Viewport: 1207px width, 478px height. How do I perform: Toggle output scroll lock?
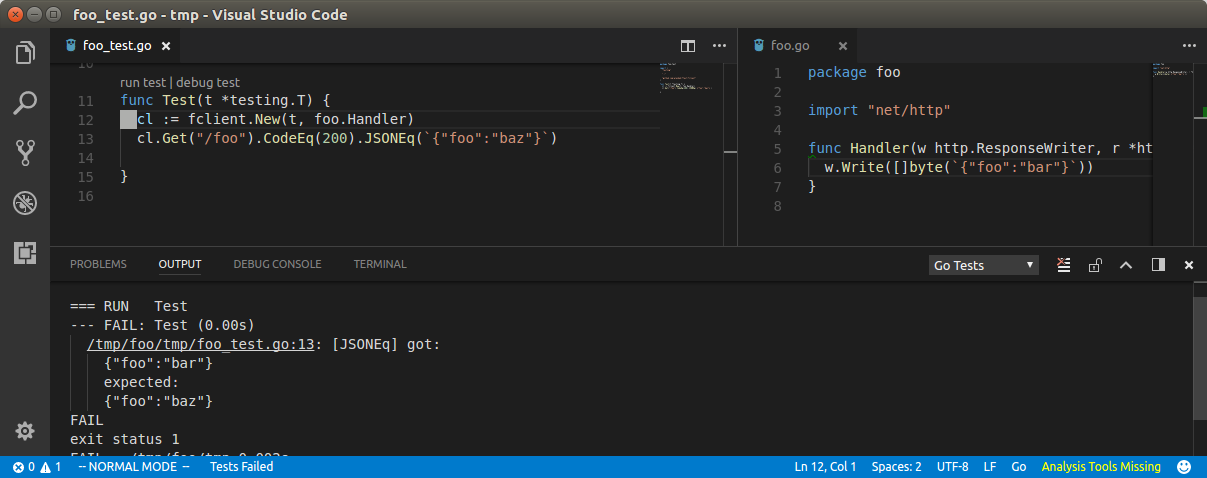(1095, 265)
